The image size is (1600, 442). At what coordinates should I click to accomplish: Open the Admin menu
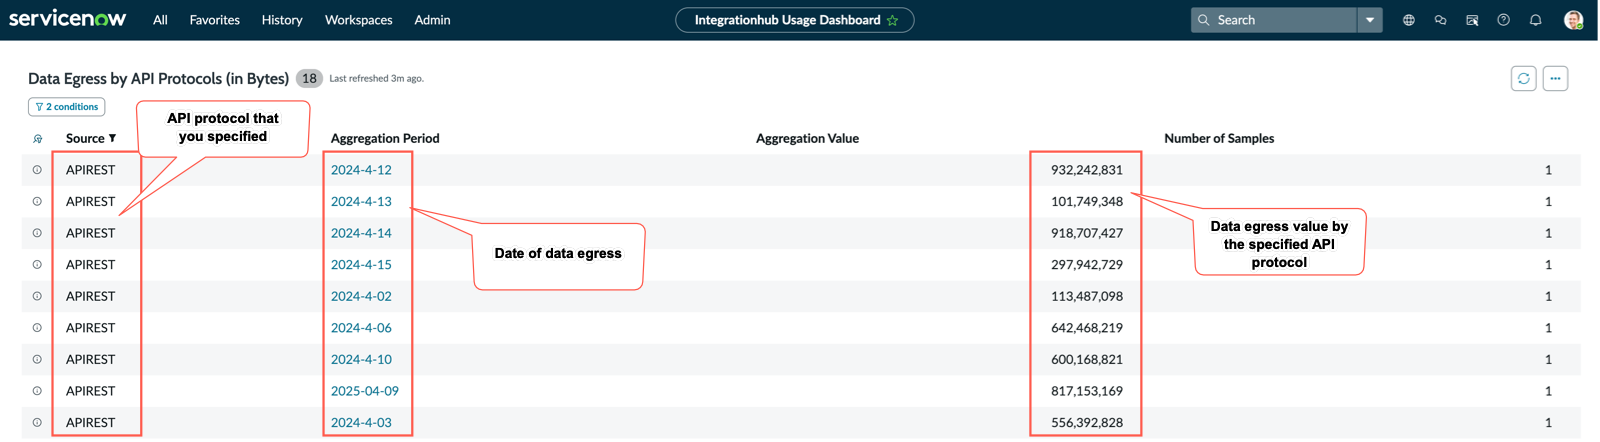point(432,20)
